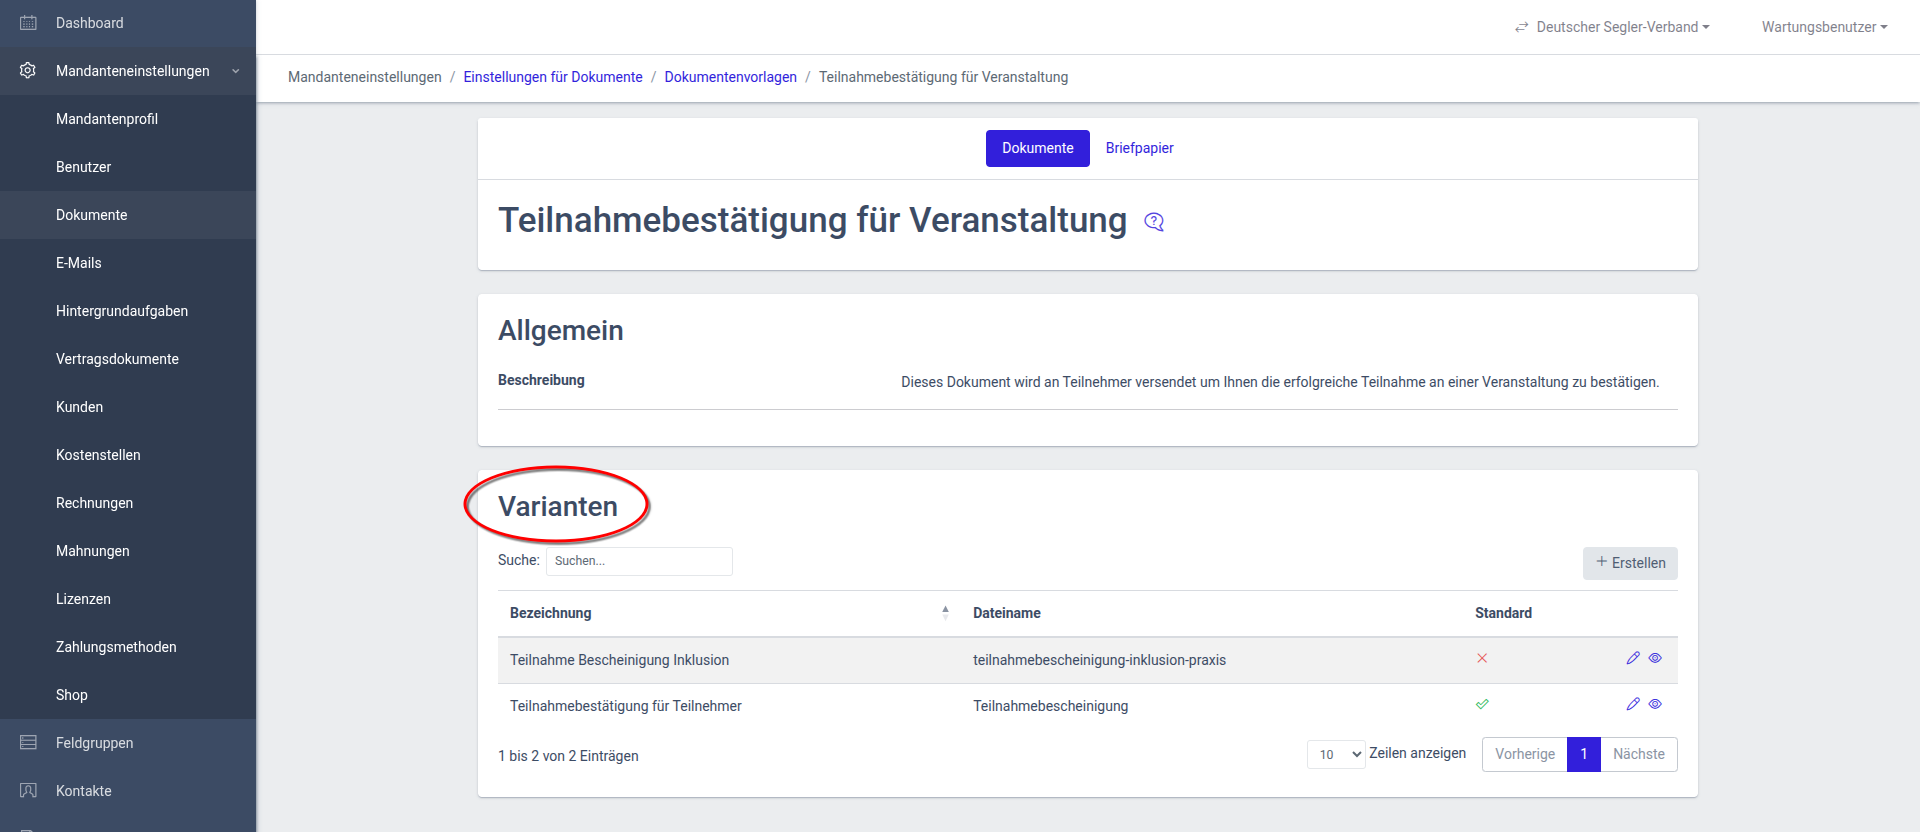Edit the Teilnahme Bescheinigung Inklusion variant
Viewport: 1920px width, 832px height.
1632,658
